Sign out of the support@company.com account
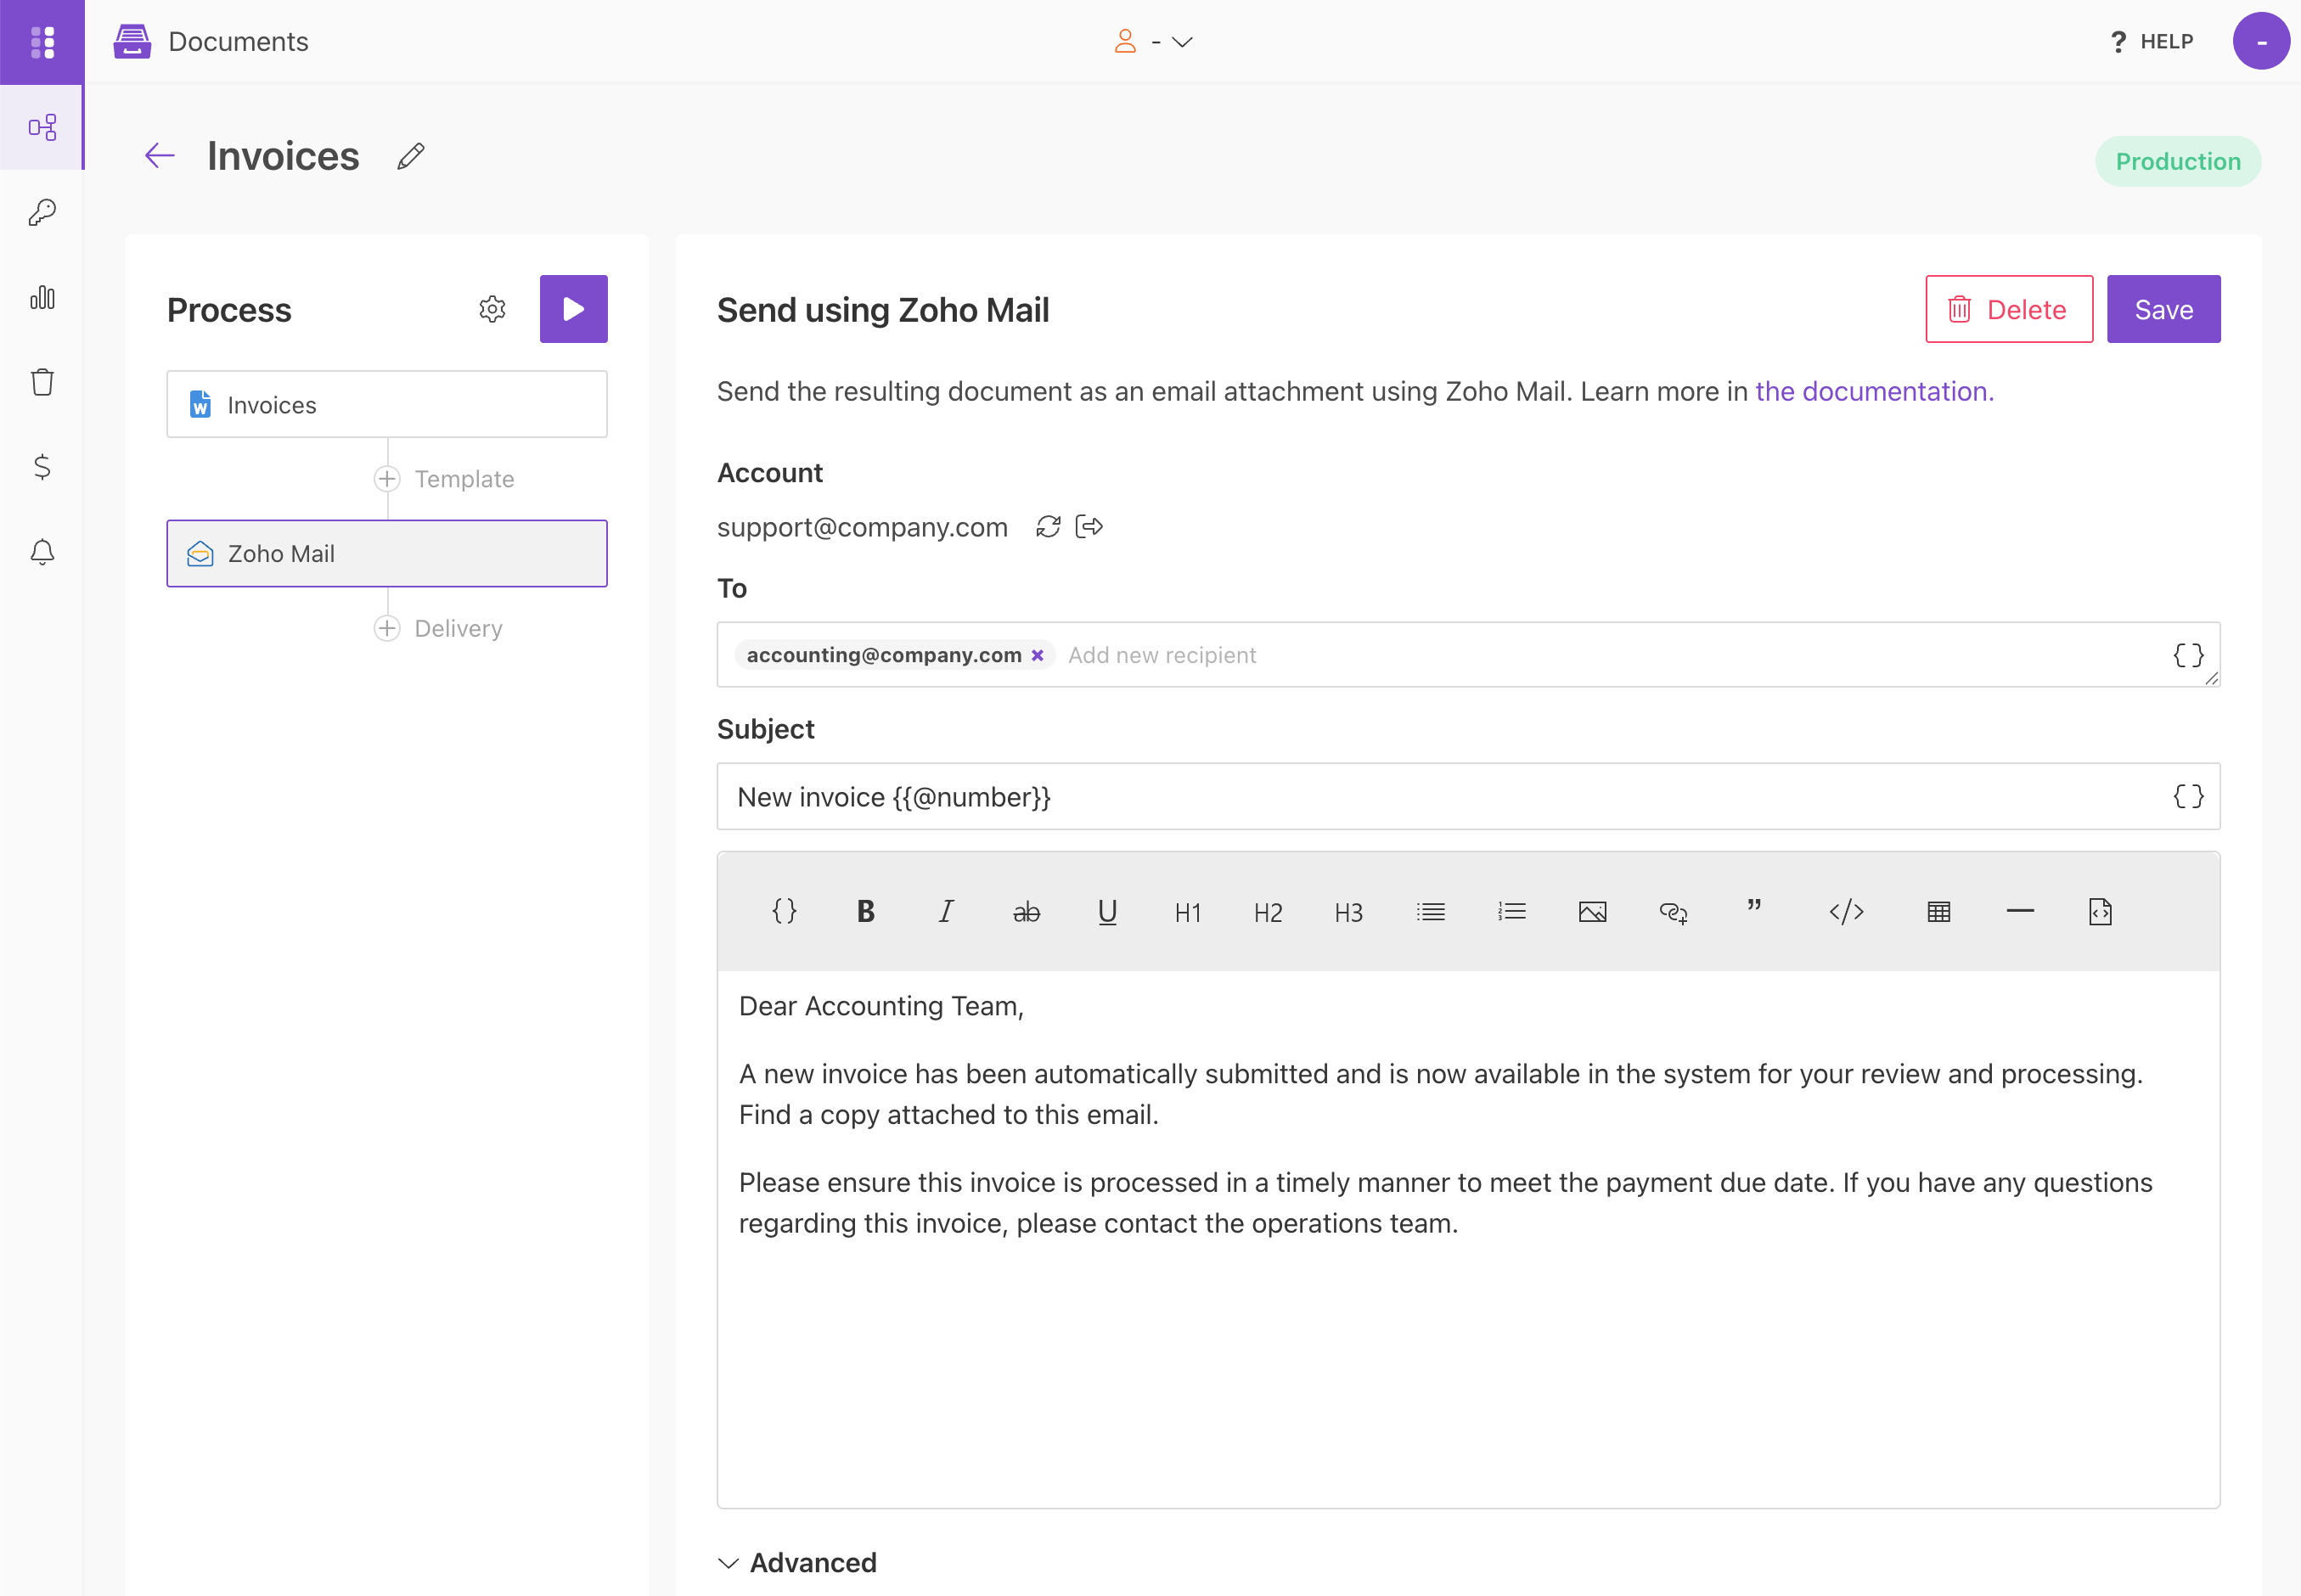The height and width of the screenshot is (1596, 2301). (x=1089, y=527)
